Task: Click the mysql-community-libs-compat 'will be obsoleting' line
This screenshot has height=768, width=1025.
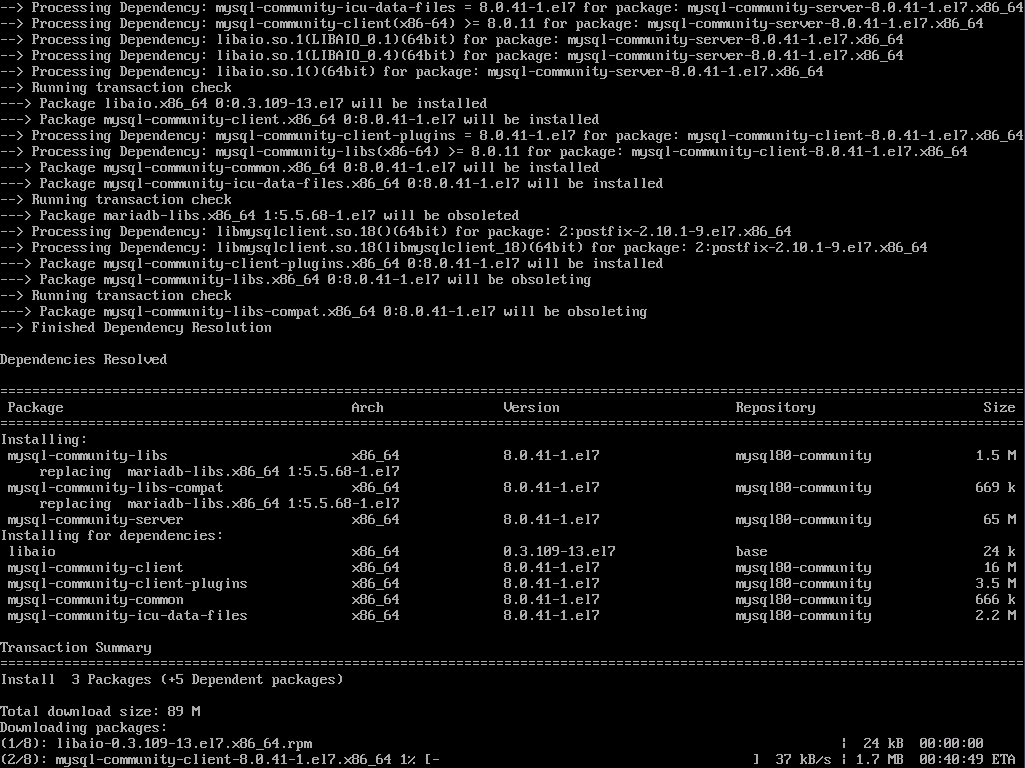Action: (324, 312)
